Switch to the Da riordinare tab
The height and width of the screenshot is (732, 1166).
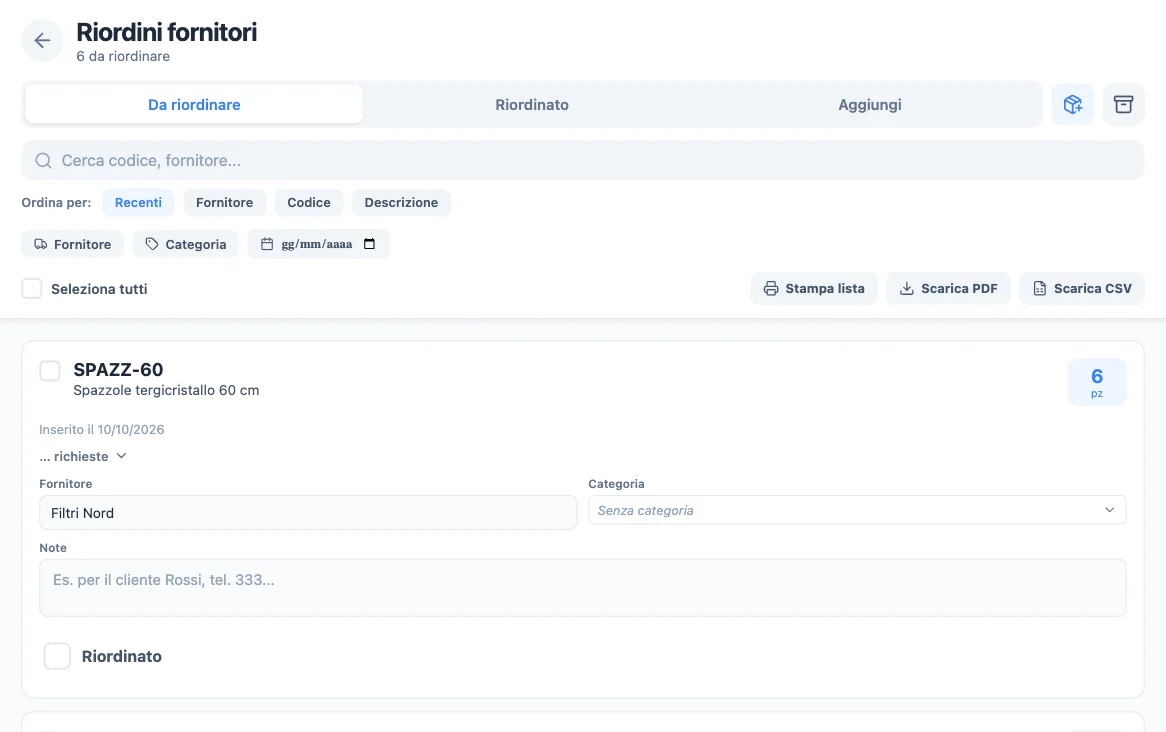194,105
